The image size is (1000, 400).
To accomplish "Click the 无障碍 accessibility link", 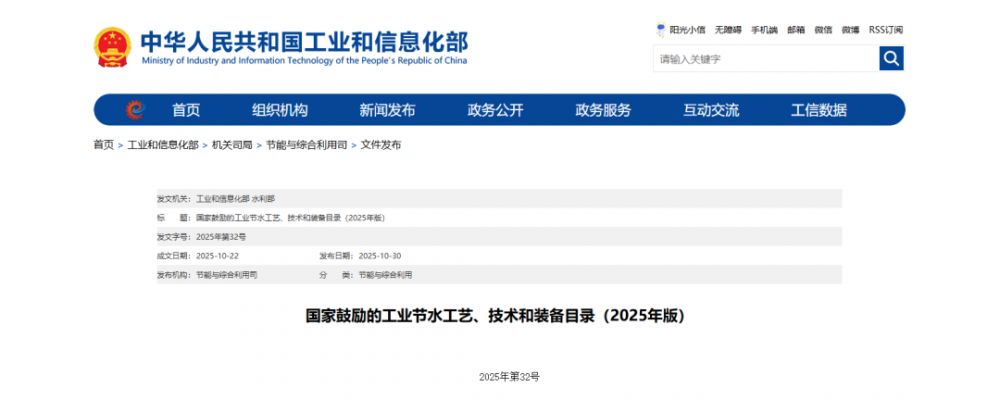I will pos(729,30).
